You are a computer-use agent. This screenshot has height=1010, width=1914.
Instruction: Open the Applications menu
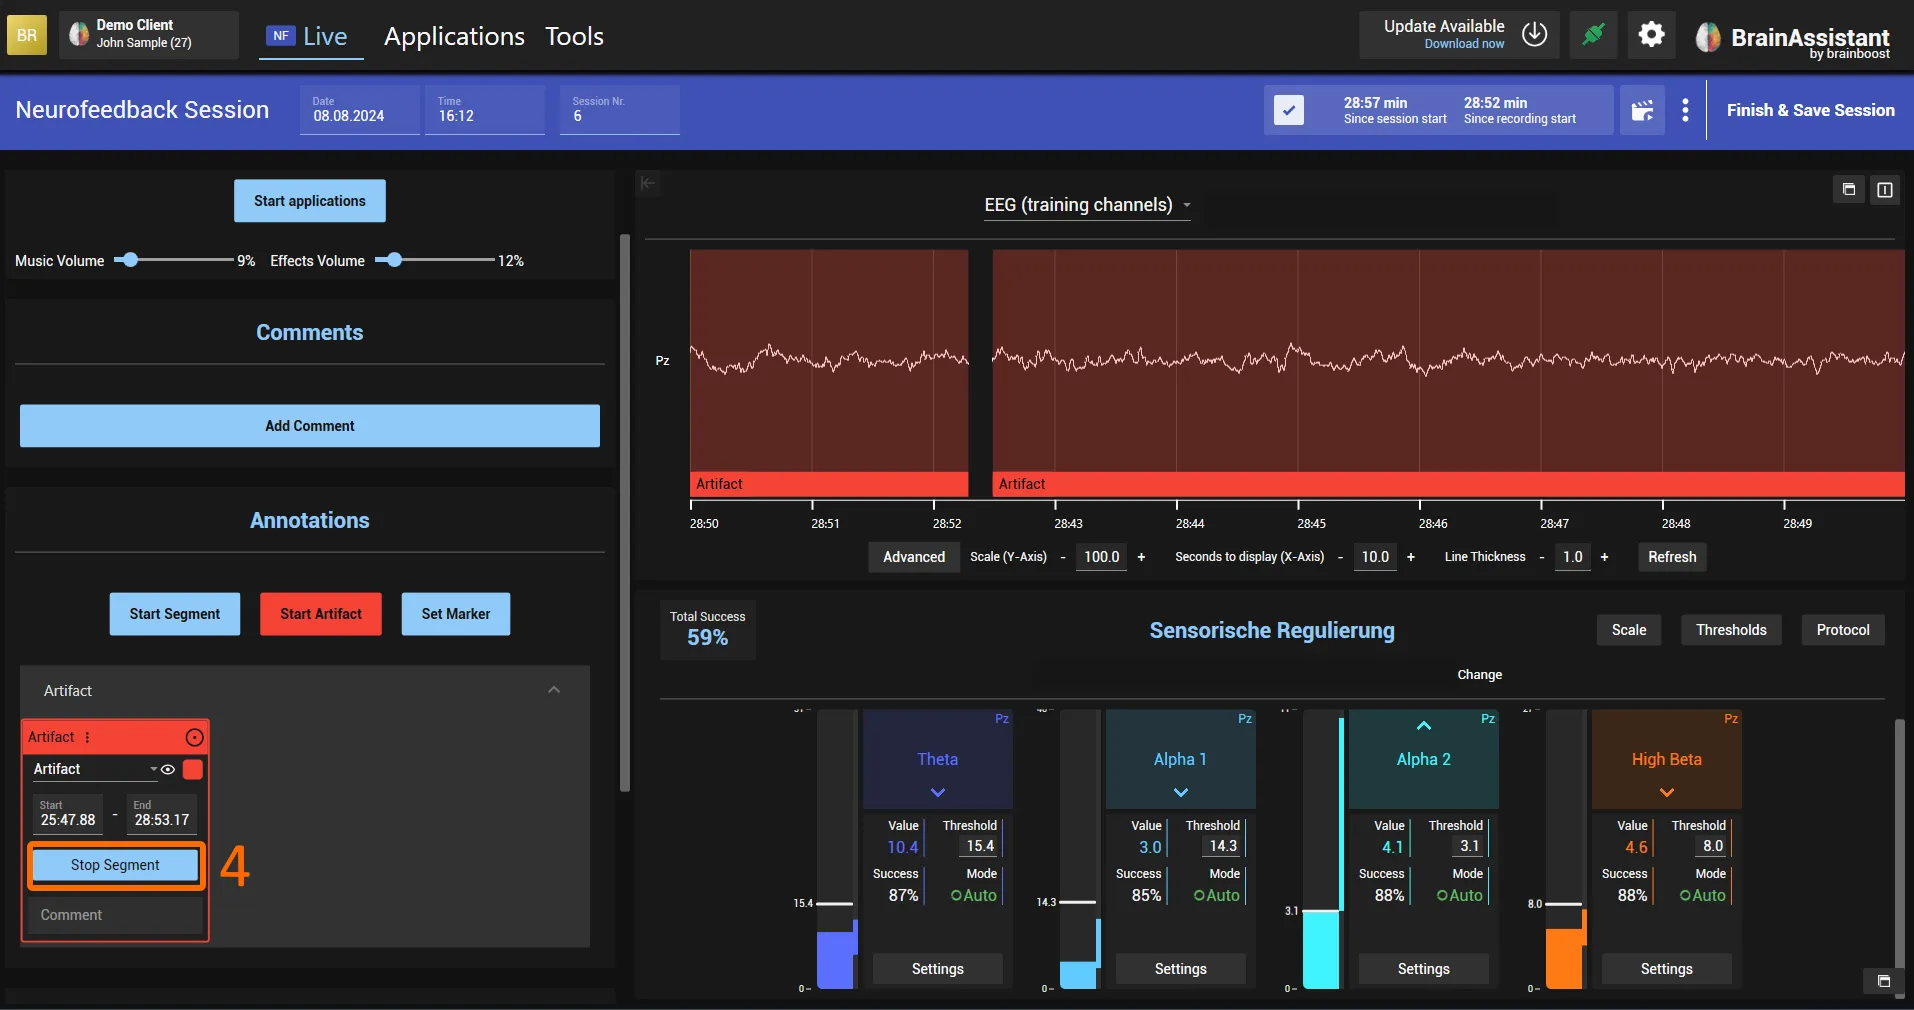454,37
